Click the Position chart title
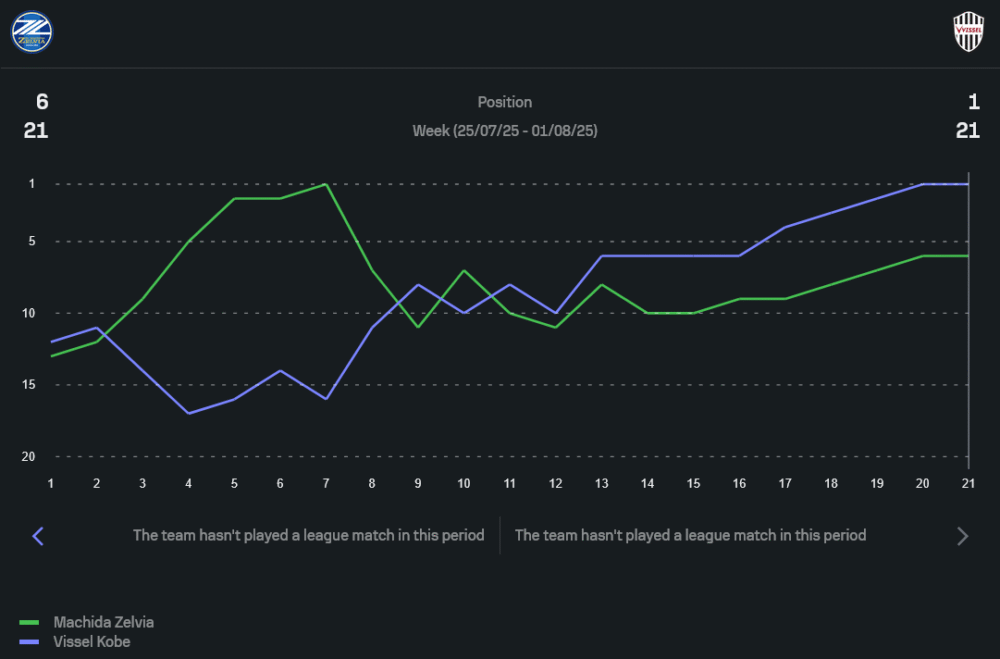The image size is (1000, 659). coord(505,102)
